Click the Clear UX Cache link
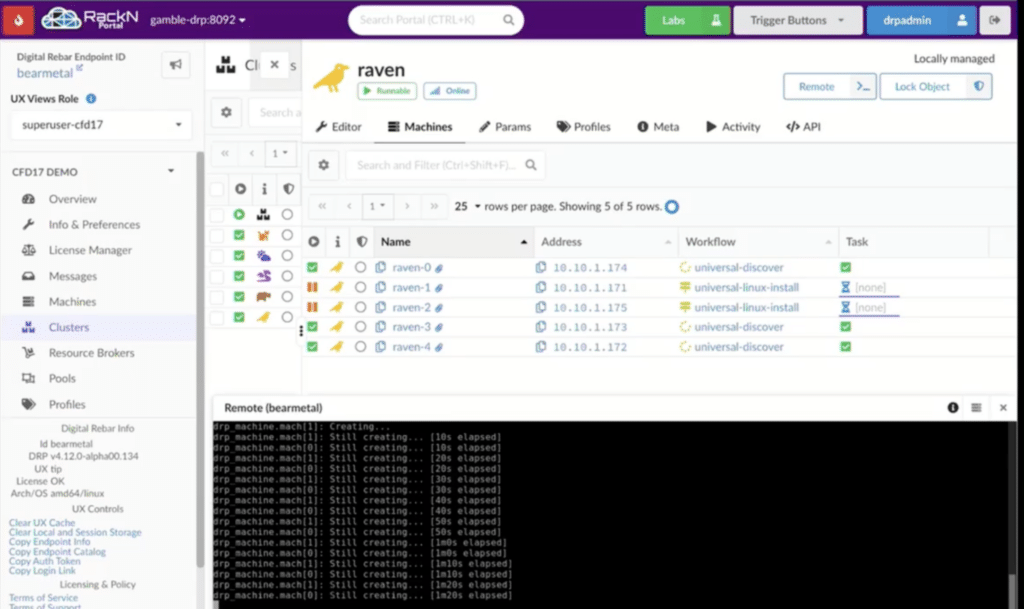This screenshot has height=609, width=1024. pos(42,523)
